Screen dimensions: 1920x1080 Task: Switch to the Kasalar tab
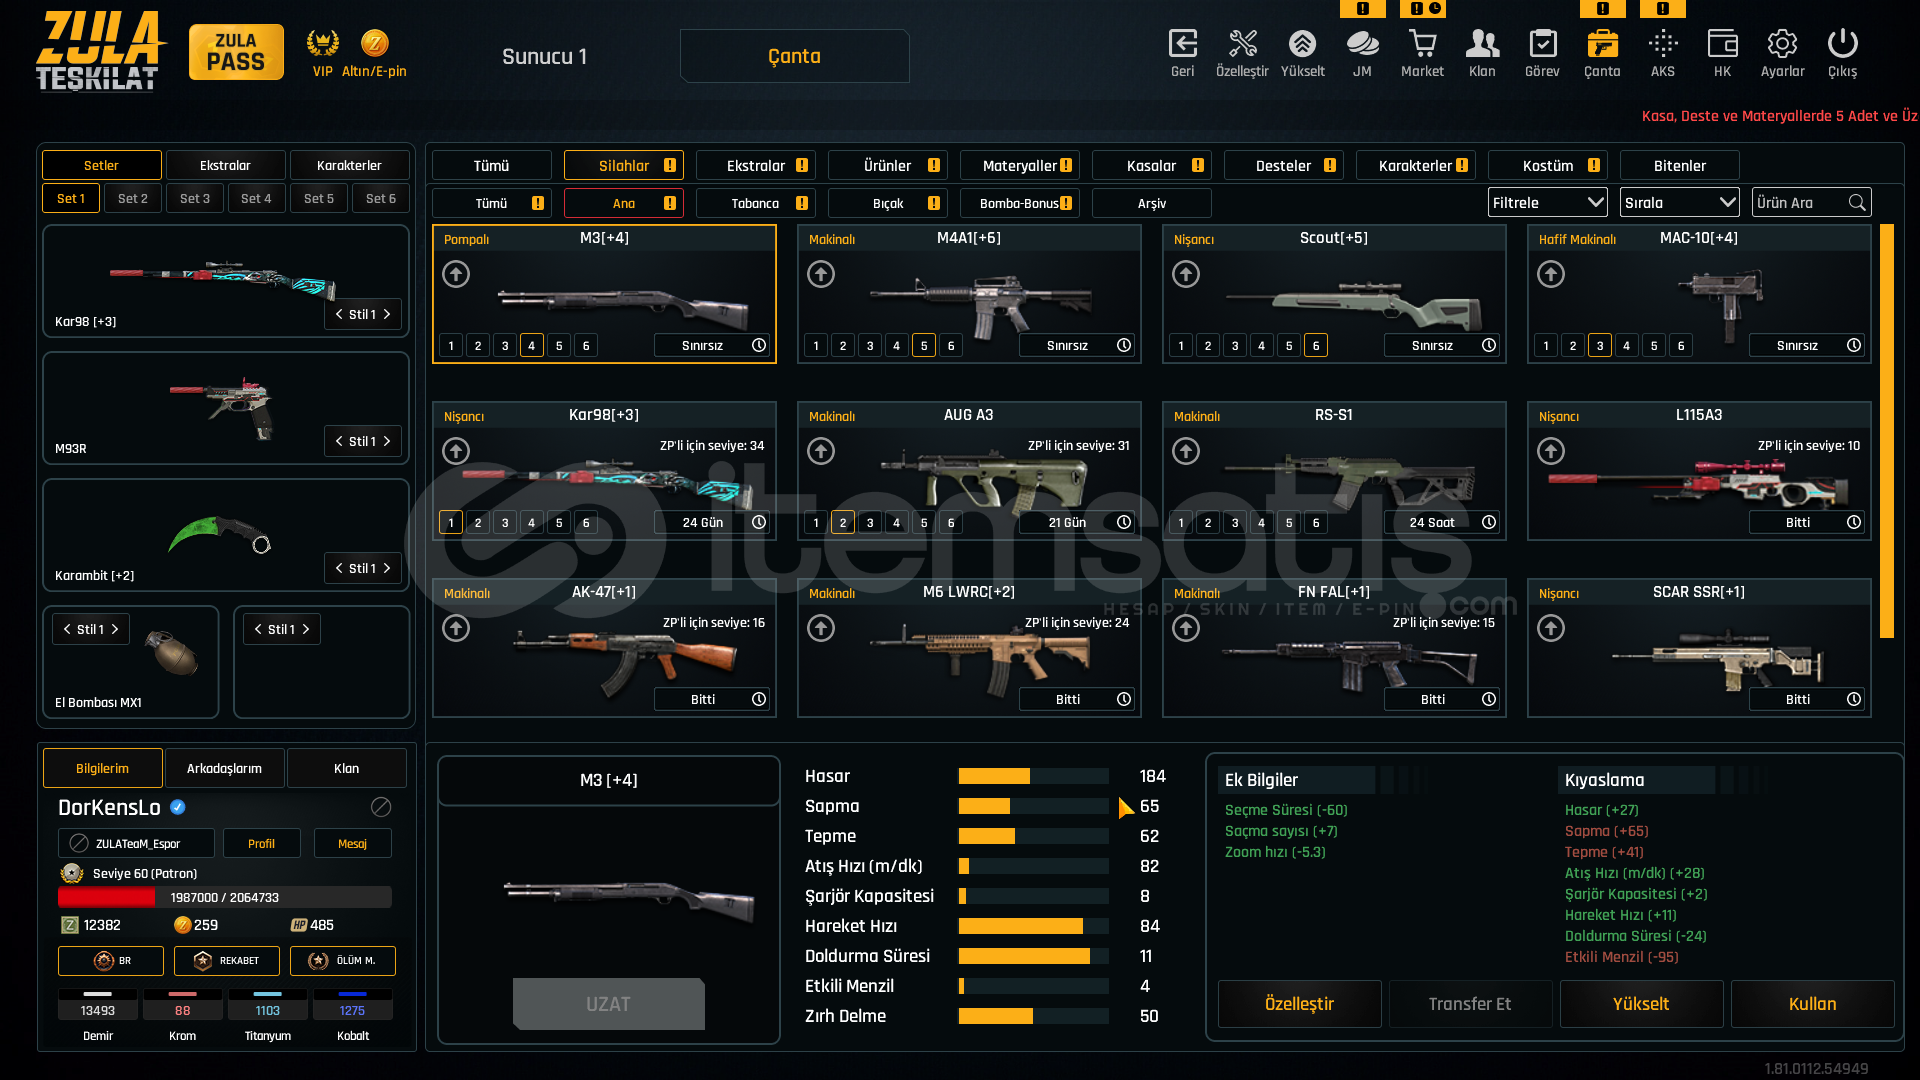[x=1152, y=166]
